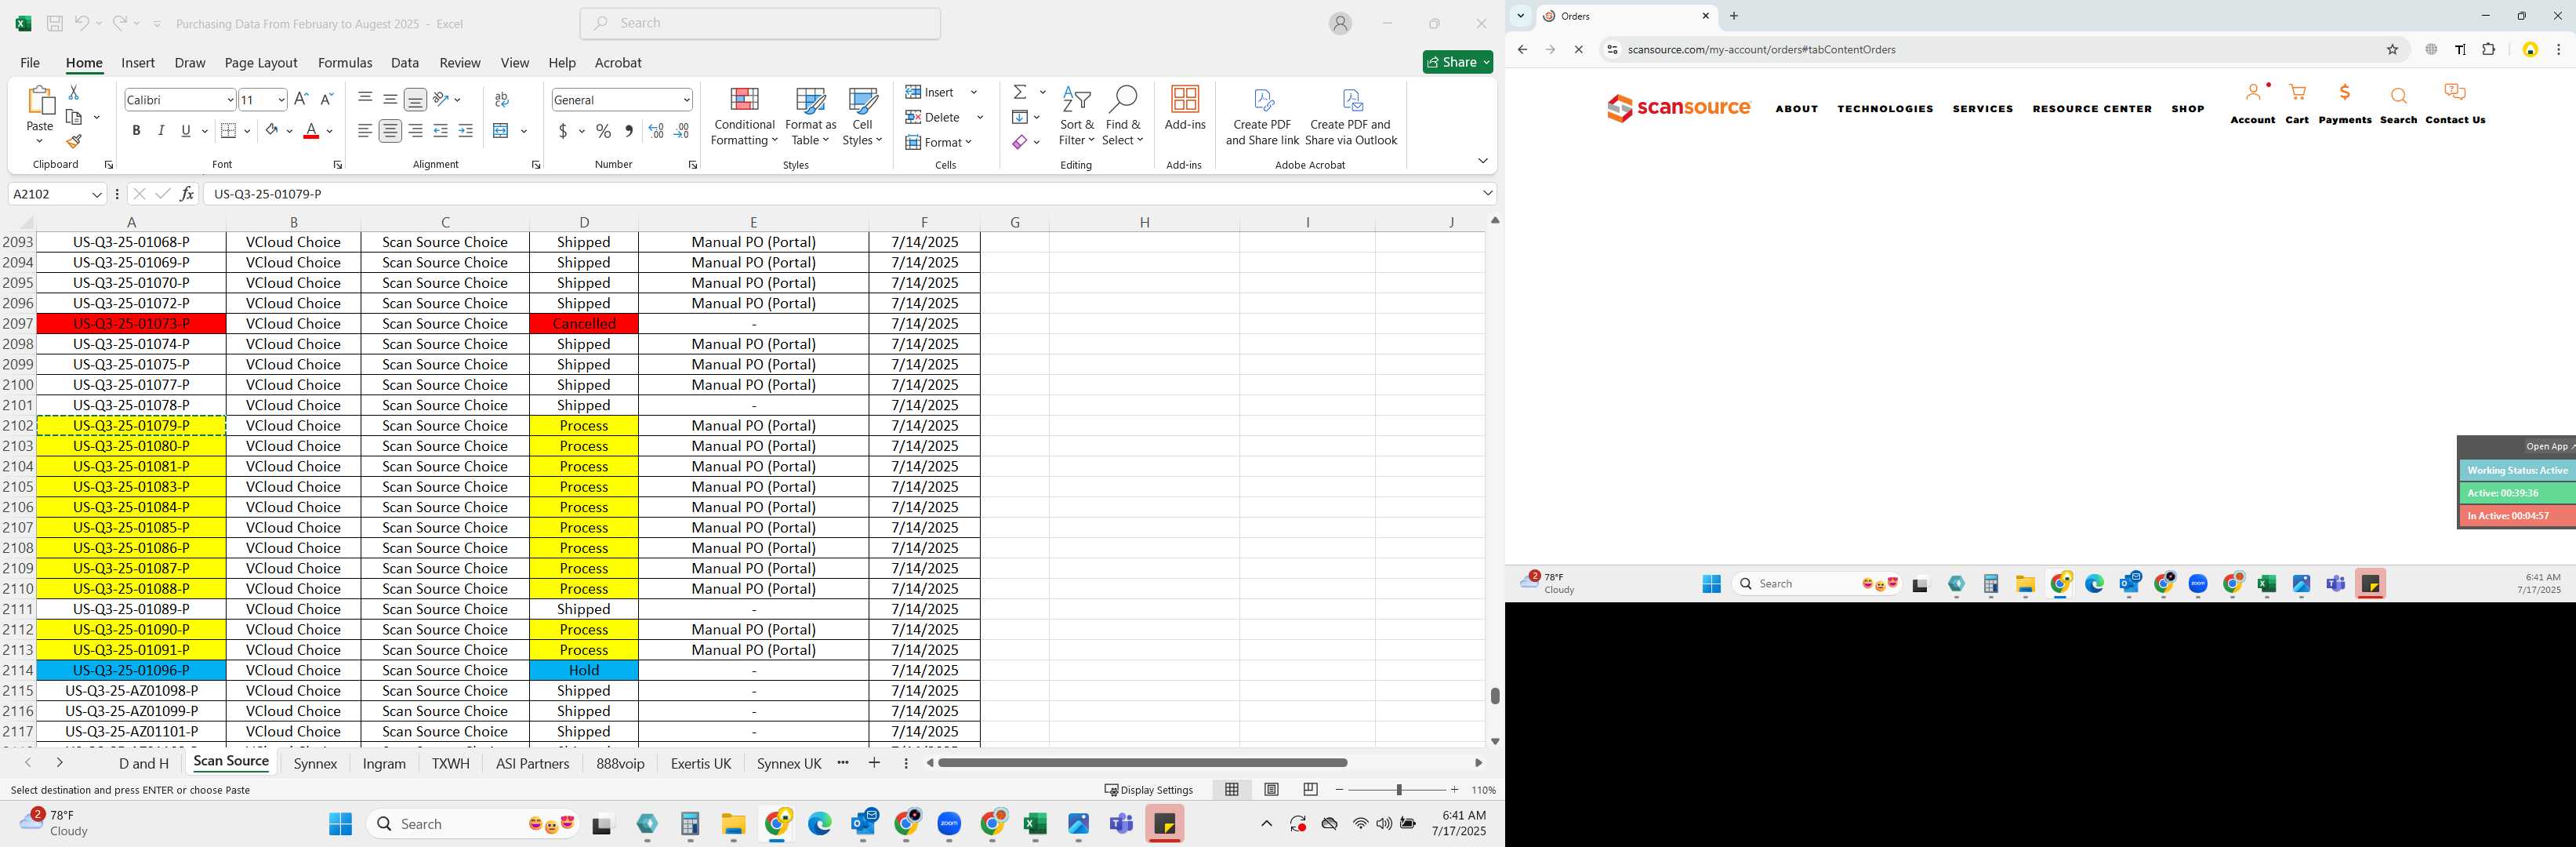
Task: Toggle Bold formatting in Excel
Action: click(x=136, y=131)
